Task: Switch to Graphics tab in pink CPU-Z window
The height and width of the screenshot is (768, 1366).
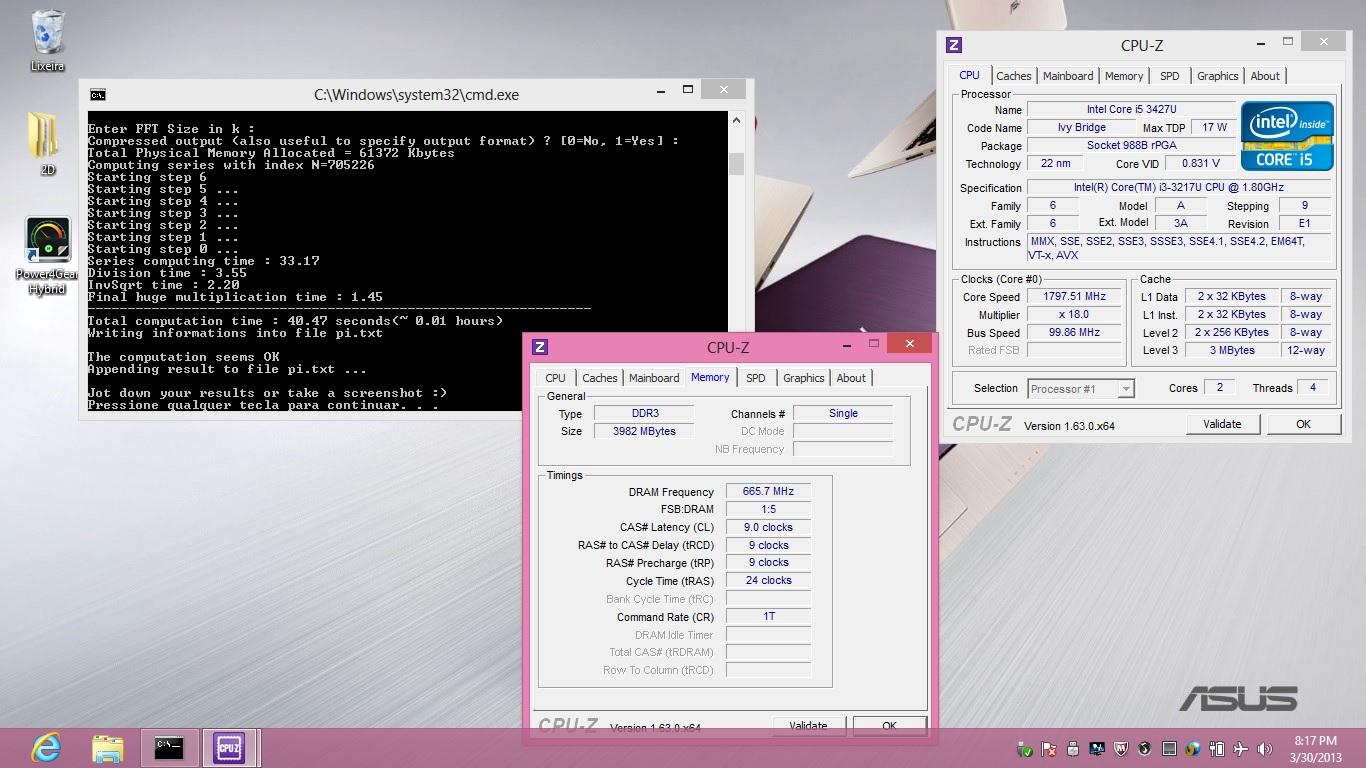Action: pyautogui.click(x=804, y=378)
